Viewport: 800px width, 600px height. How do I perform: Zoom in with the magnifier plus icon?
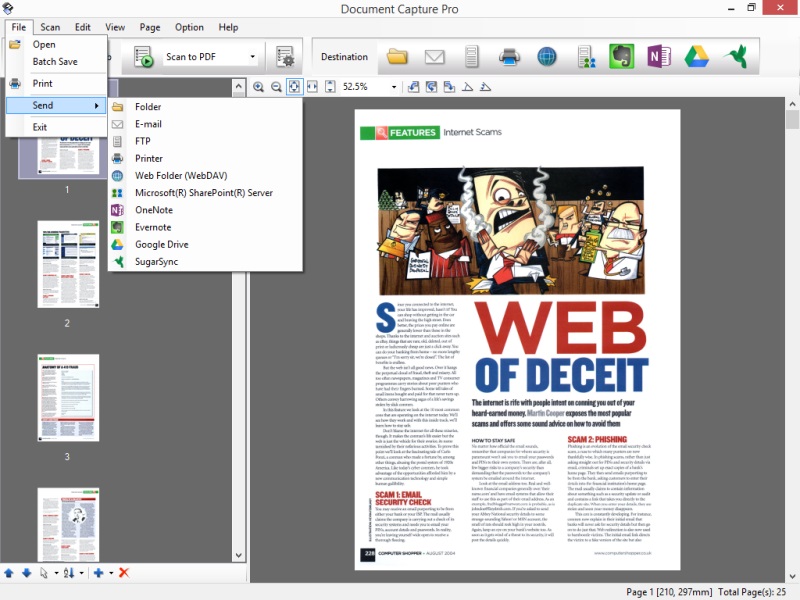[x=258, y=87]
